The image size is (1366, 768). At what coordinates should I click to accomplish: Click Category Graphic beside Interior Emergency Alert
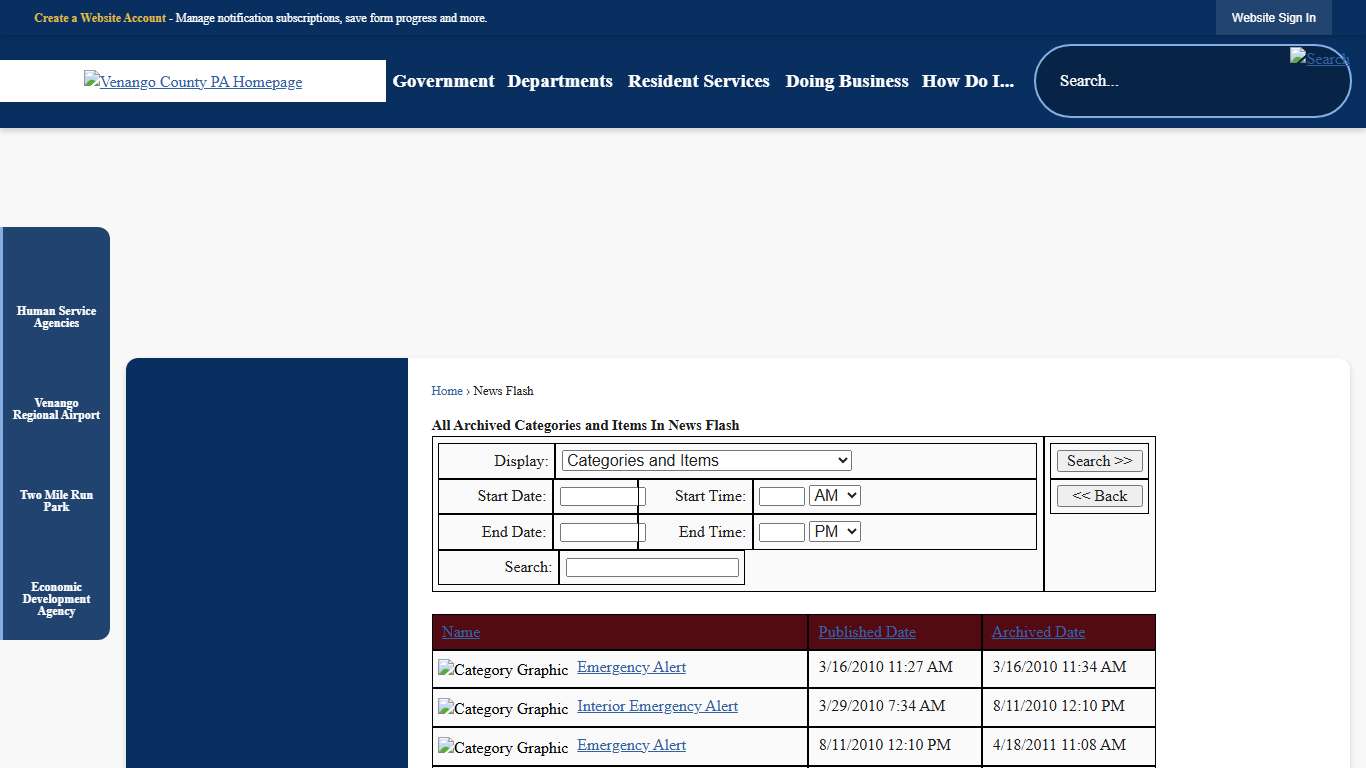pos(503,709)
